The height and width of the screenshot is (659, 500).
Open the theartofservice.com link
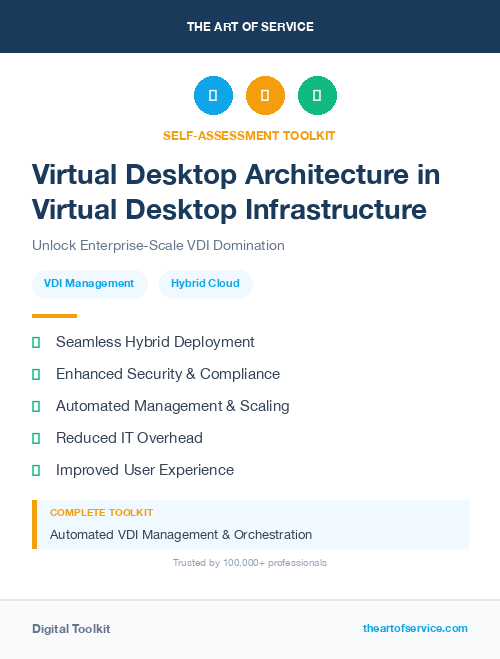415,628
